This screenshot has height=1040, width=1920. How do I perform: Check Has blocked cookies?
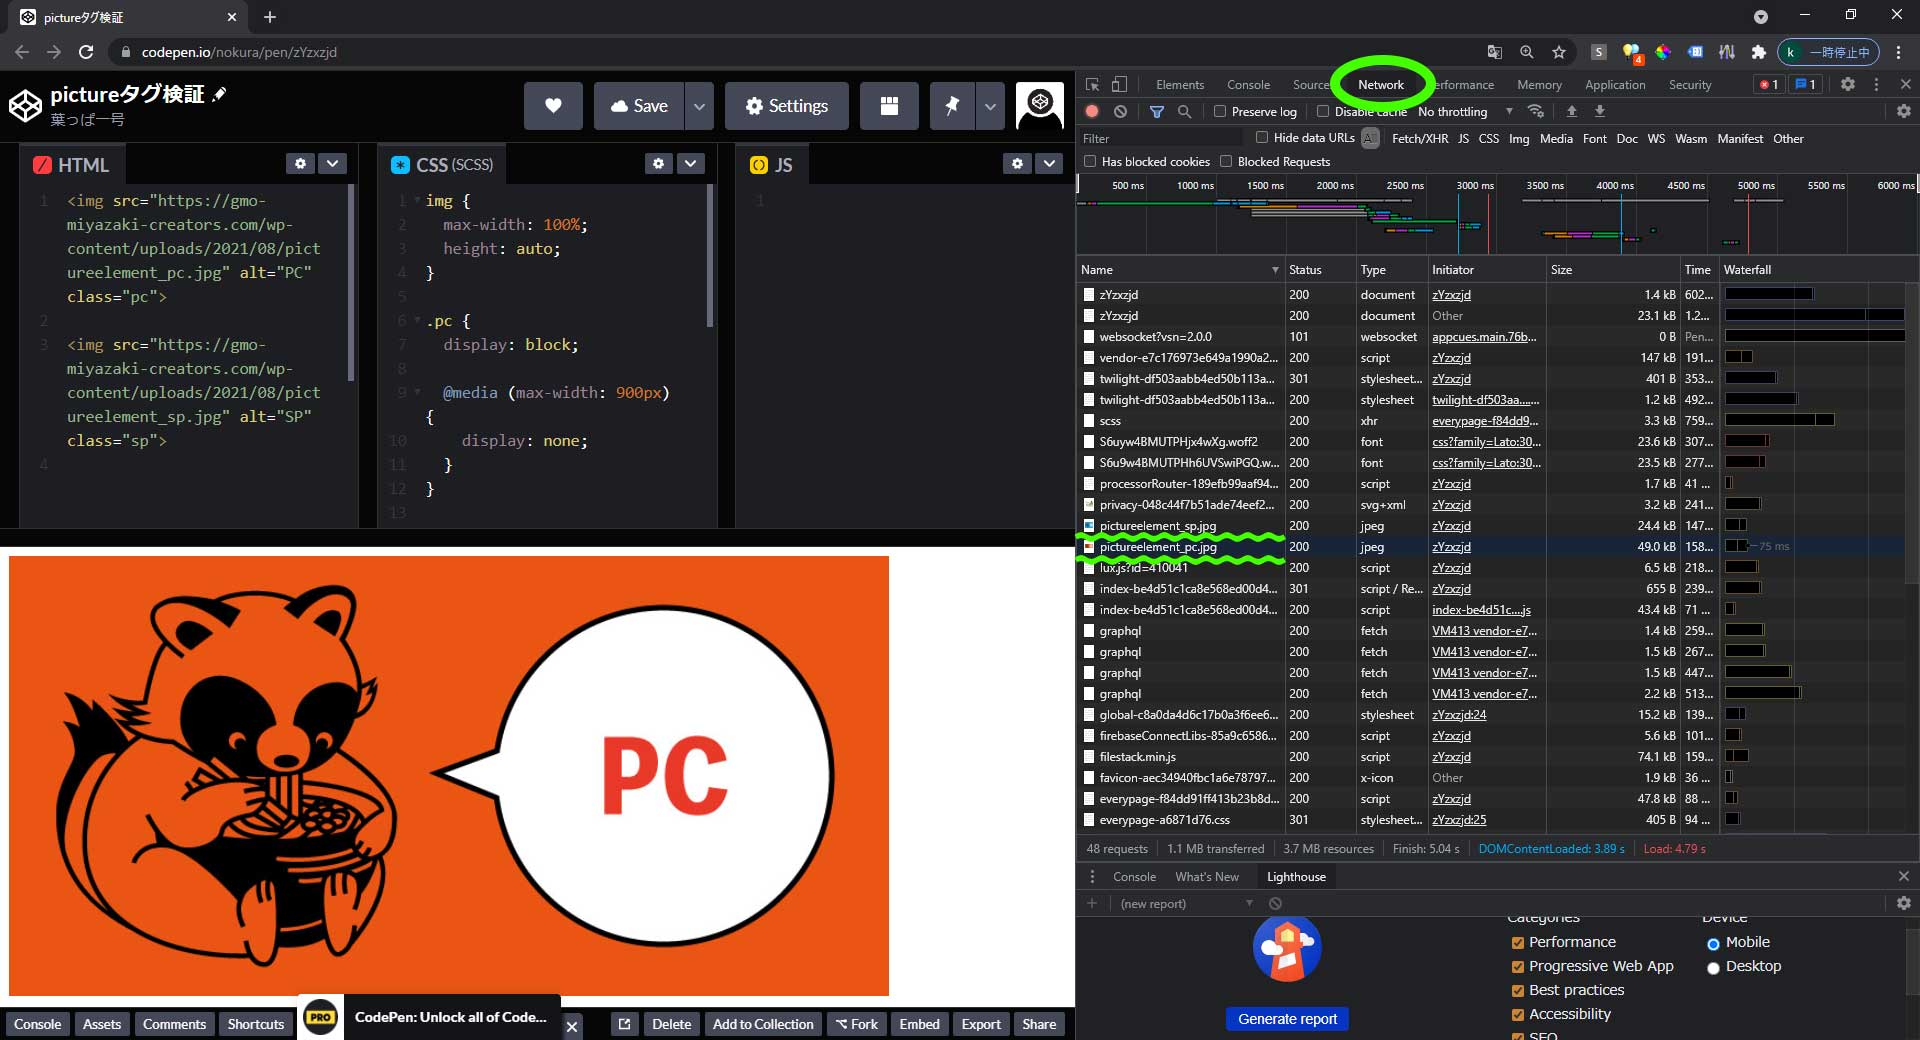(x=1090, y=162)
